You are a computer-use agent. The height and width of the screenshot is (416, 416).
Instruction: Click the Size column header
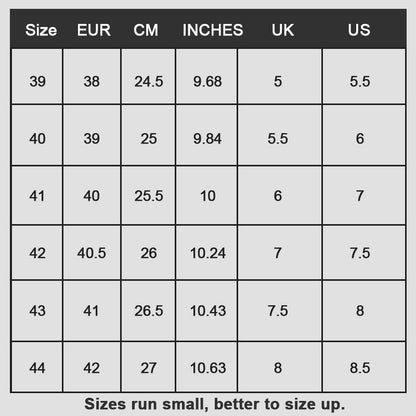coord(41,30)
